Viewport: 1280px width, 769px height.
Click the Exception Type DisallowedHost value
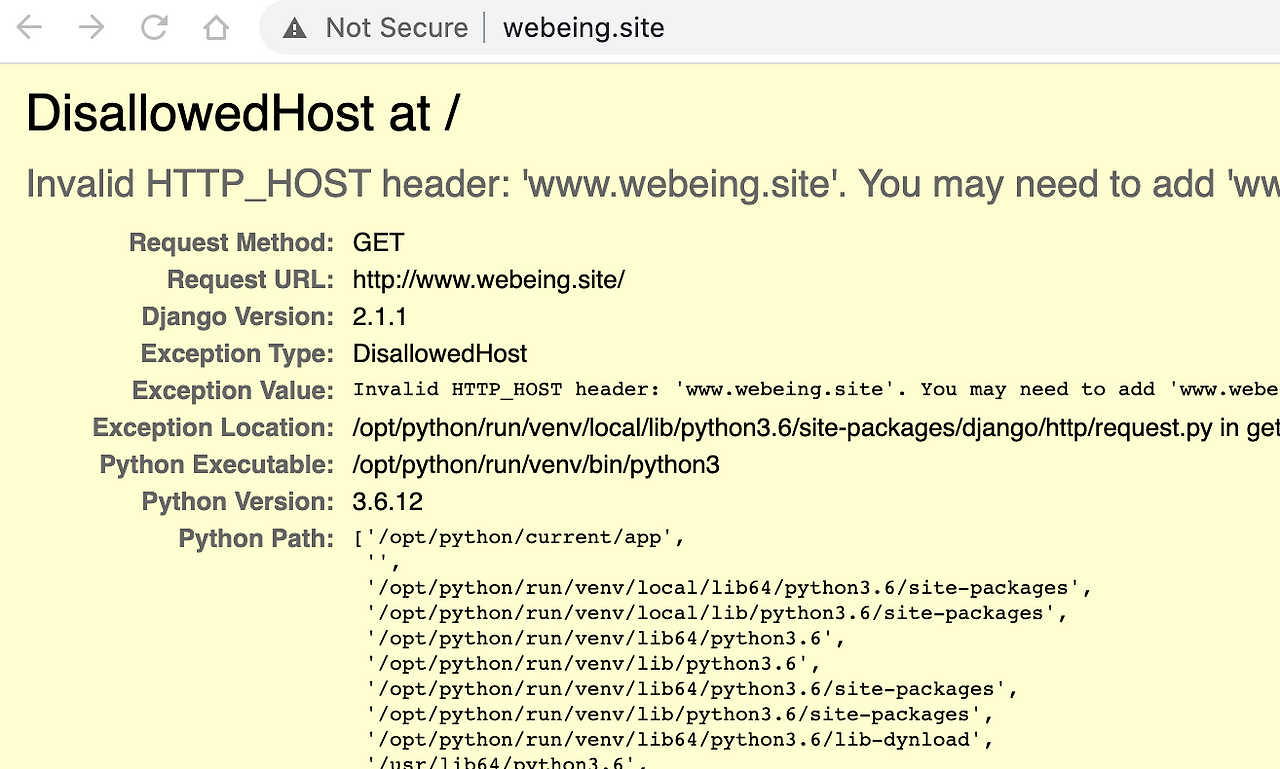(x=439, y=353)
